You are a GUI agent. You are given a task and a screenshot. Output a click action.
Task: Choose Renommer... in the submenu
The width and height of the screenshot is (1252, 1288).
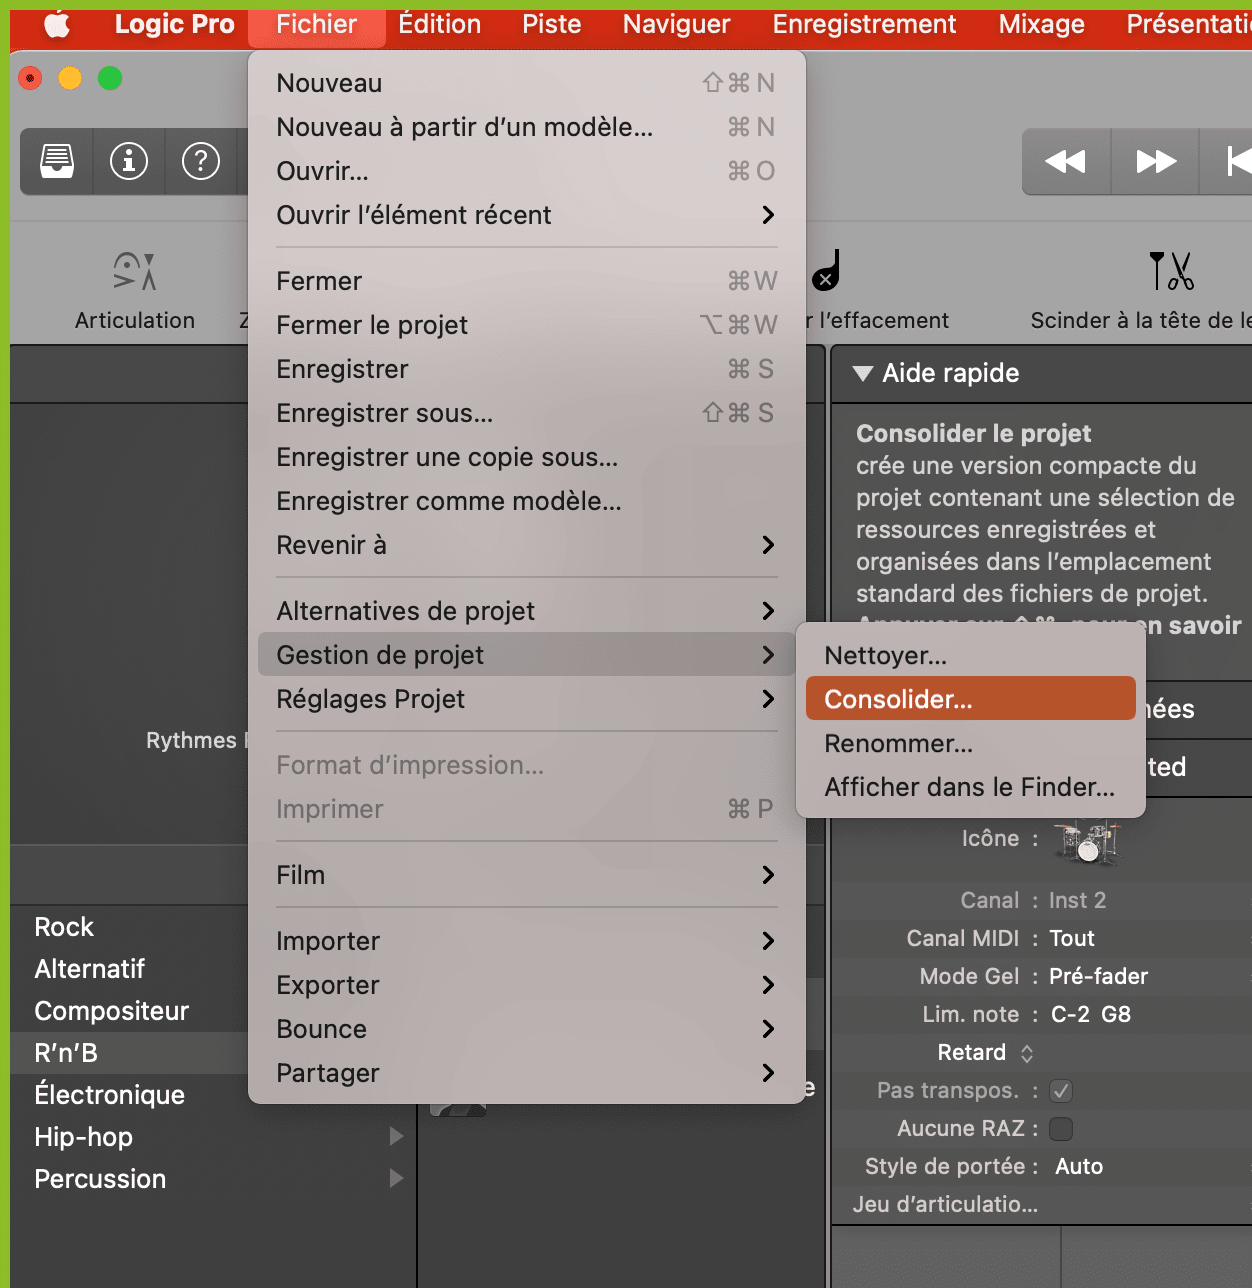(x=970, y=743)
